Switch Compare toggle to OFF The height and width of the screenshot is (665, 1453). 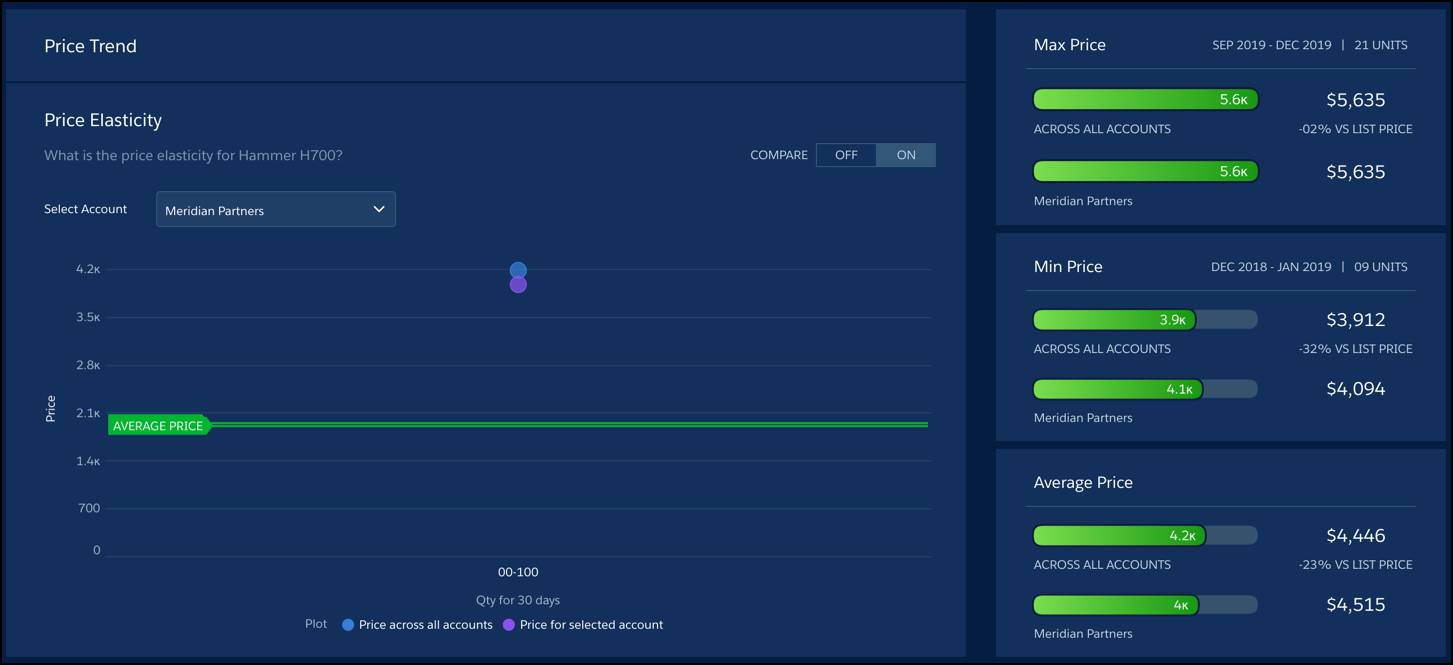coord(846,155)
